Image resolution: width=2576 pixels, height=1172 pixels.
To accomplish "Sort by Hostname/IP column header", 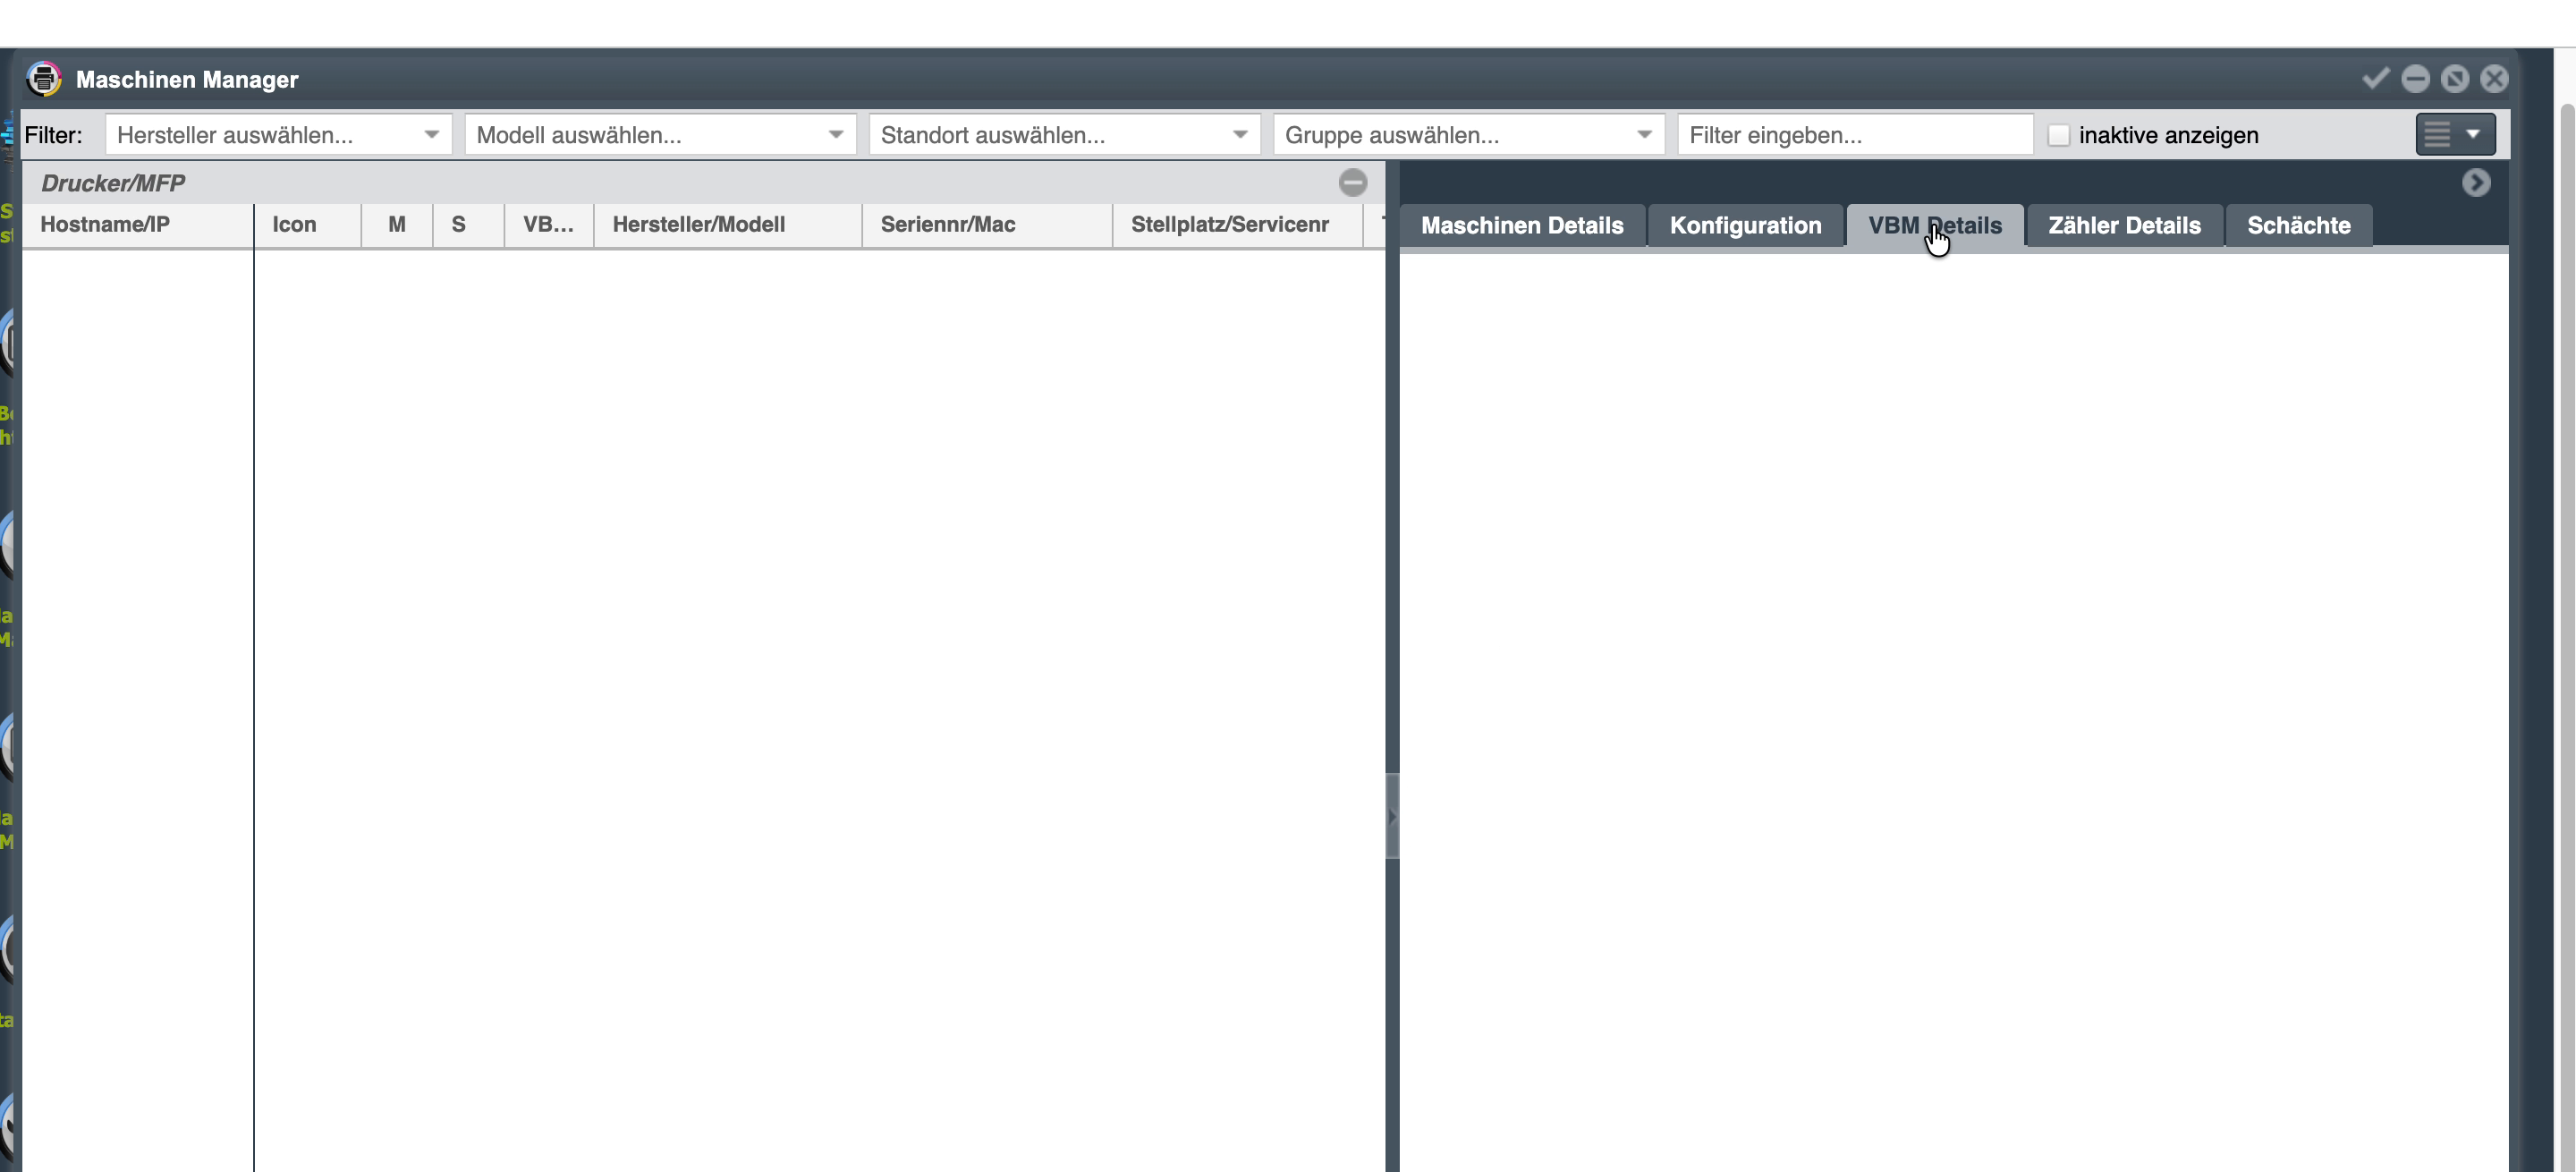I will 137,225.
